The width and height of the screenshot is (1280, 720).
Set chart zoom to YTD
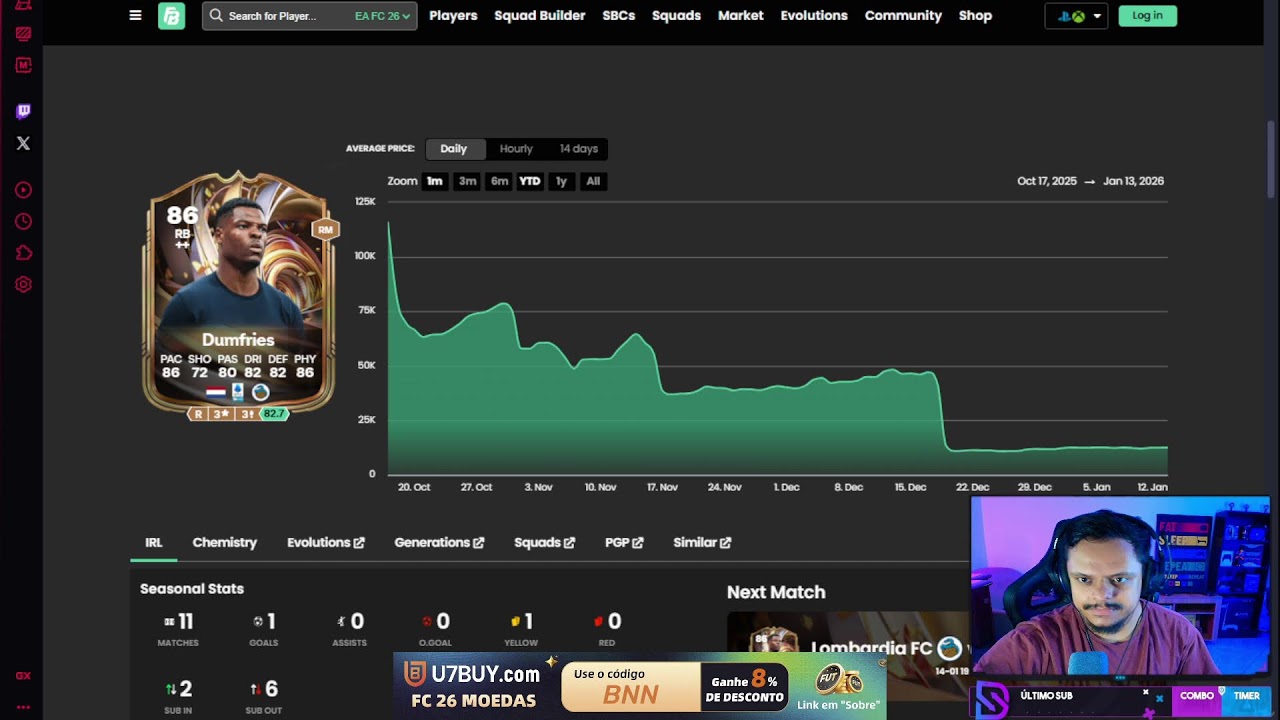(530, 181)
